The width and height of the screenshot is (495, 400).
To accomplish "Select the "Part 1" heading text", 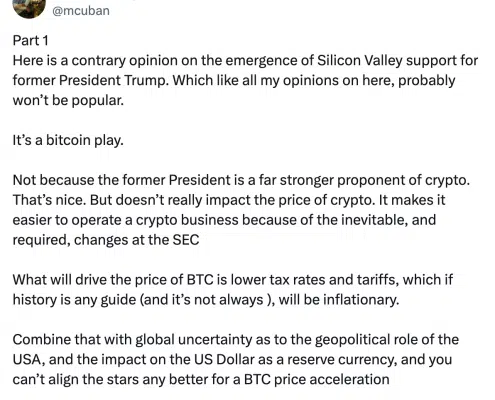I will click(31, 41).
